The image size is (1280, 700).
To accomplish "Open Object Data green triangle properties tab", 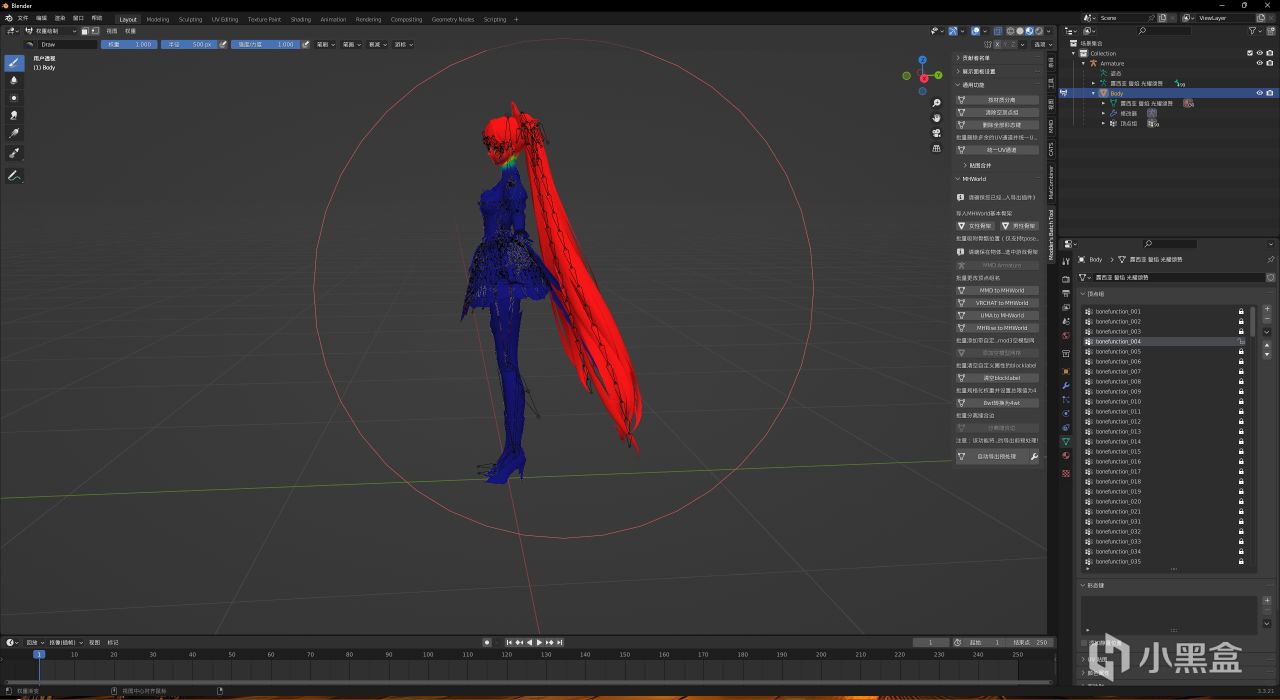I will 1066,441.
